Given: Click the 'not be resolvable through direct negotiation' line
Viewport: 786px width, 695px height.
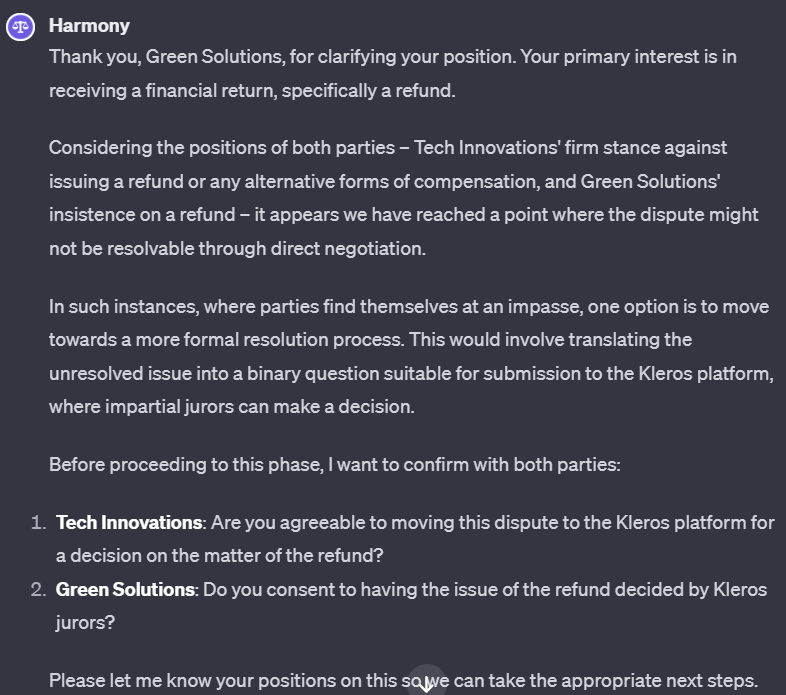Looking at the screenshot, I should pyautogui.click(x=238, y=249).
